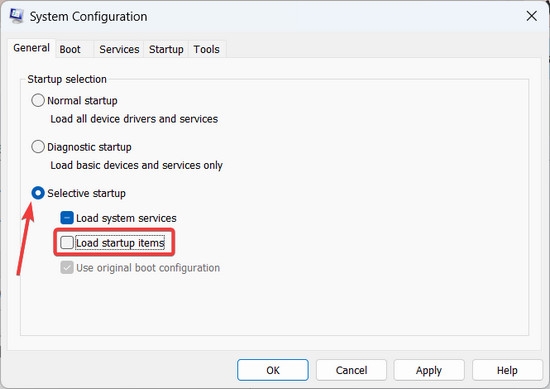Click the System Configuration window title text

(x=88, y=16)
